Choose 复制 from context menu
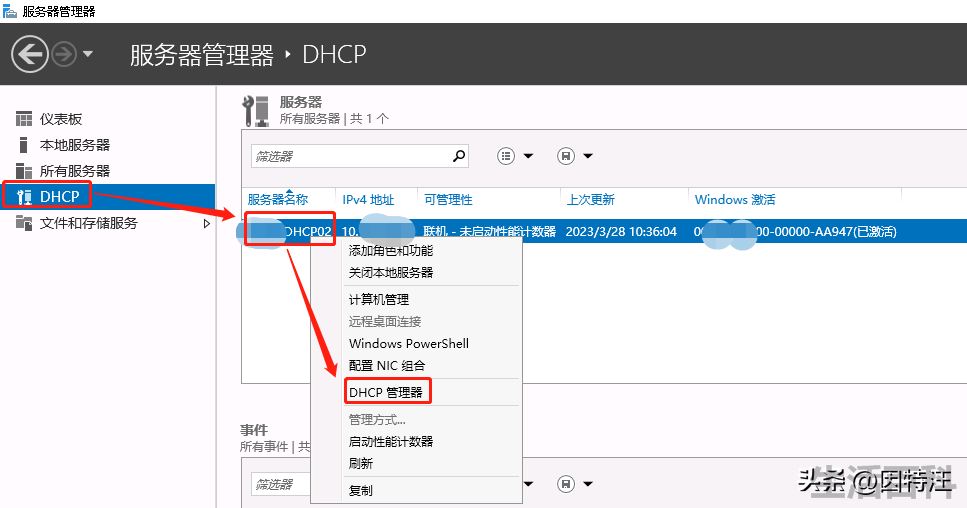Image resolution: width=967 pixels, height=508 pixels. tap(361, 490)
